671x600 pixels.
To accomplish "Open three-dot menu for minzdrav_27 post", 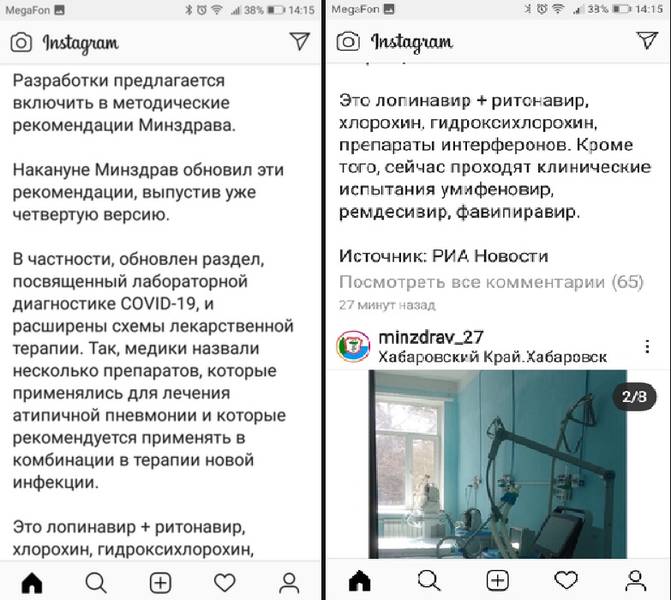I will [x=647, y=346].
